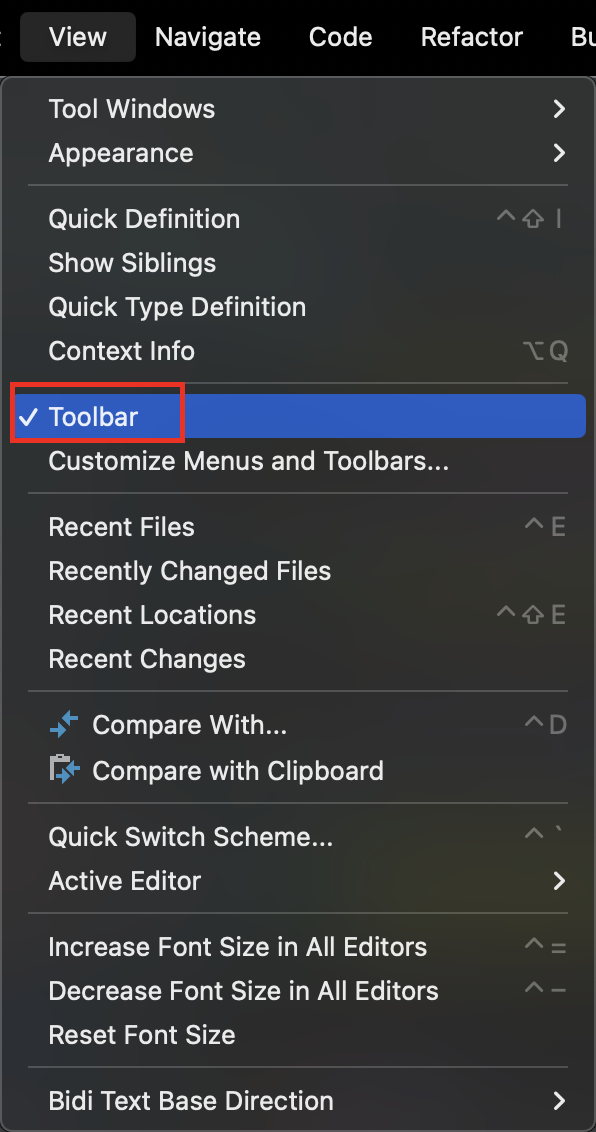Open the Refactor menu

coord(472,37)
